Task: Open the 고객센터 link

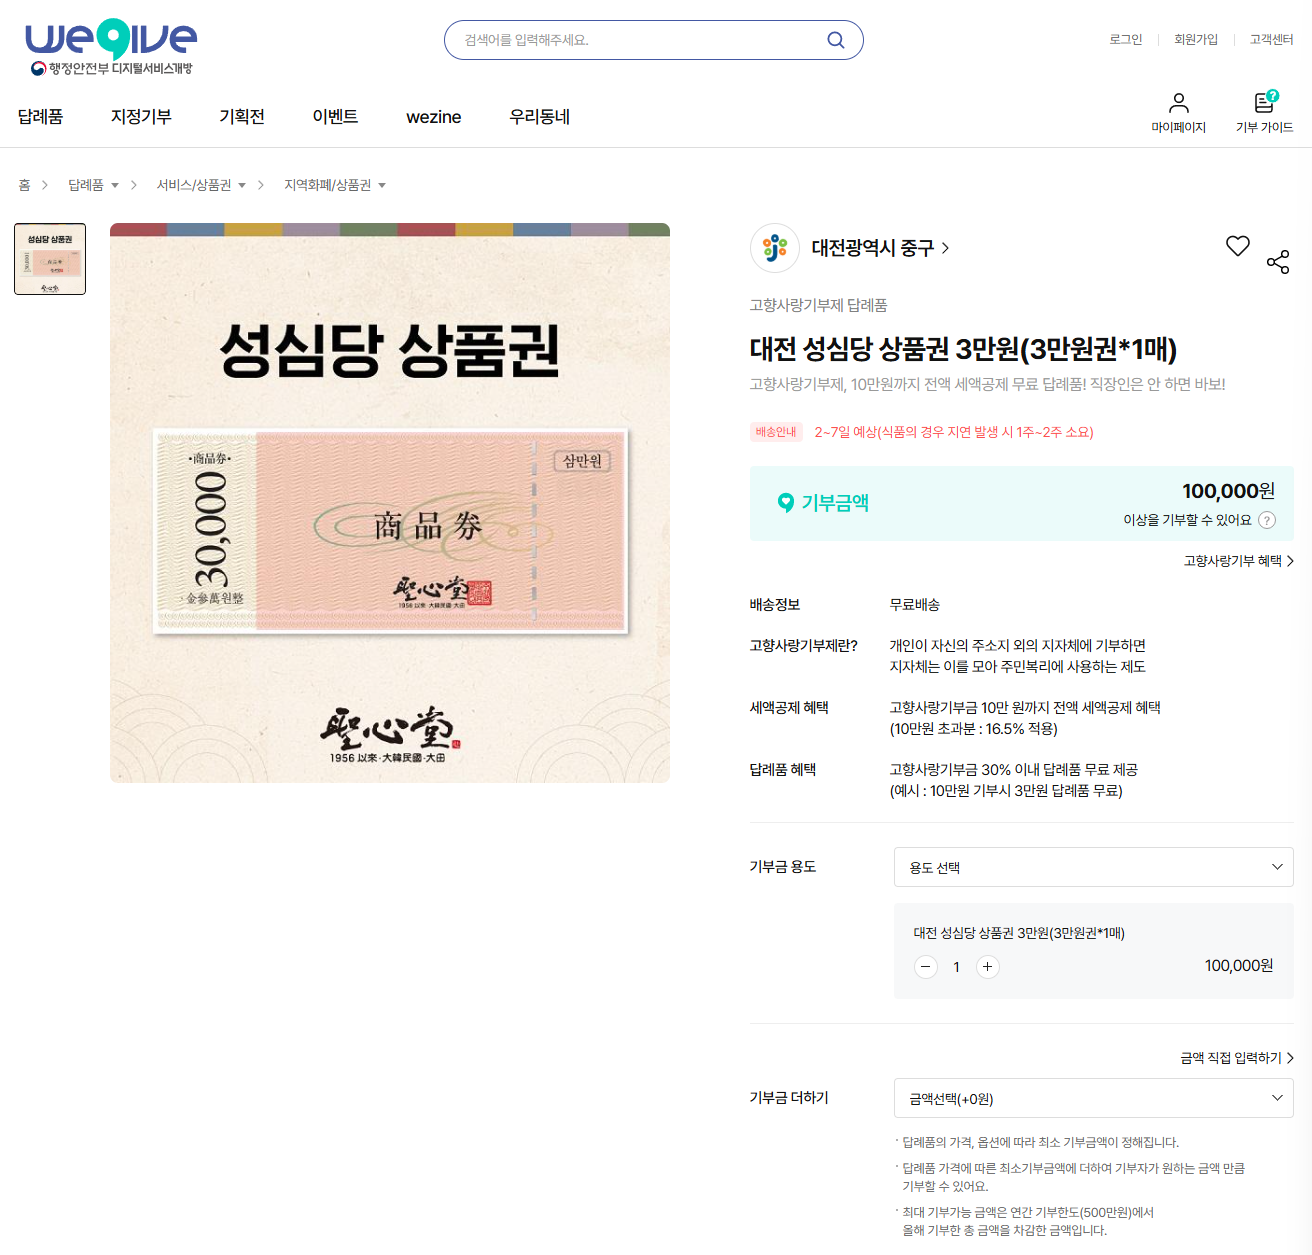Action: coord(1272,40)
